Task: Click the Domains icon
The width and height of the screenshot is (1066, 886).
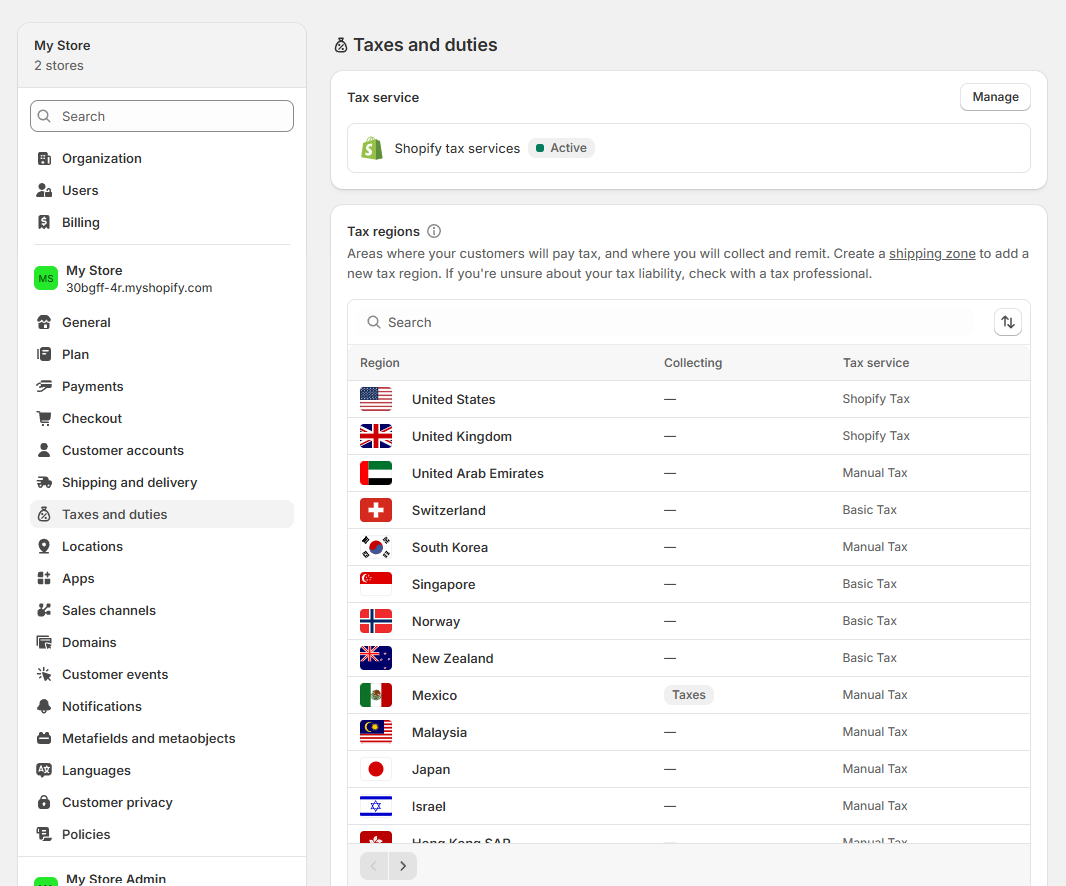Action: (44, 642)
